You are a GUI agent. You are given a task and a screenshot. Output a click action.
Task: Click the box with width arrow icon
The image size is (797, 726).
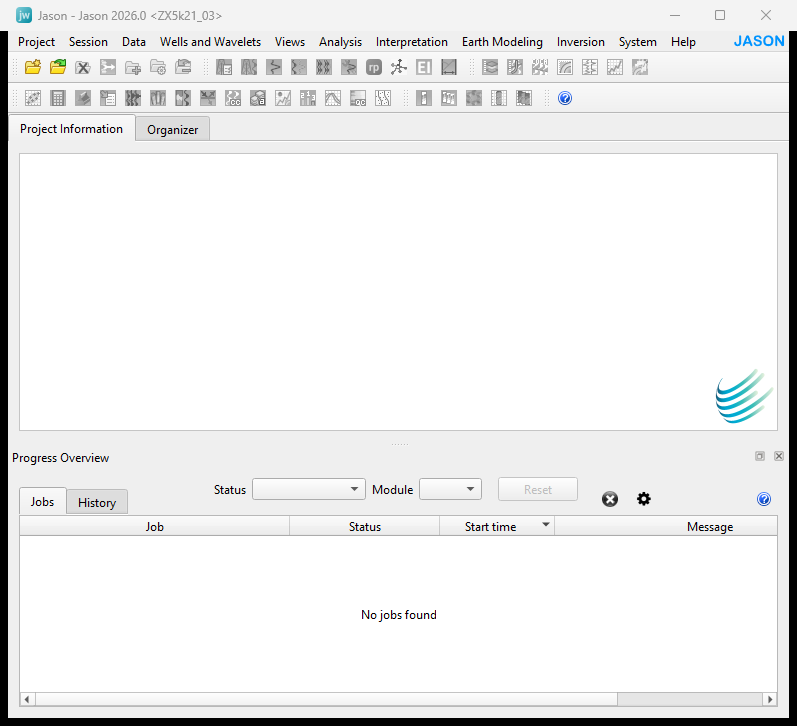448,67
